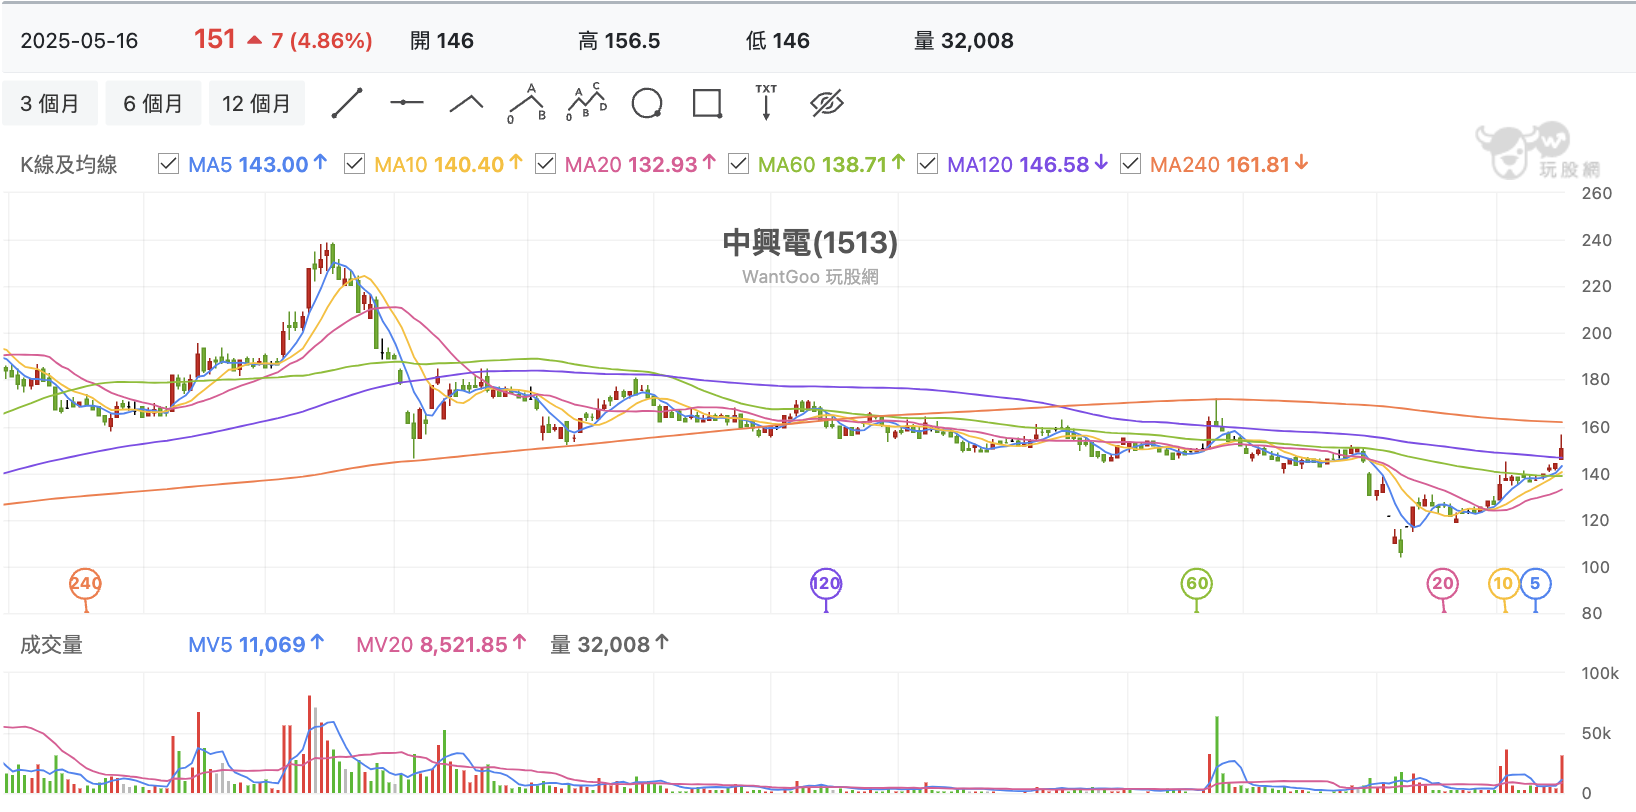Uncheck the MA60 moving average checkbox
Viewport: 1636px width, 812px height.
(738, 164)
